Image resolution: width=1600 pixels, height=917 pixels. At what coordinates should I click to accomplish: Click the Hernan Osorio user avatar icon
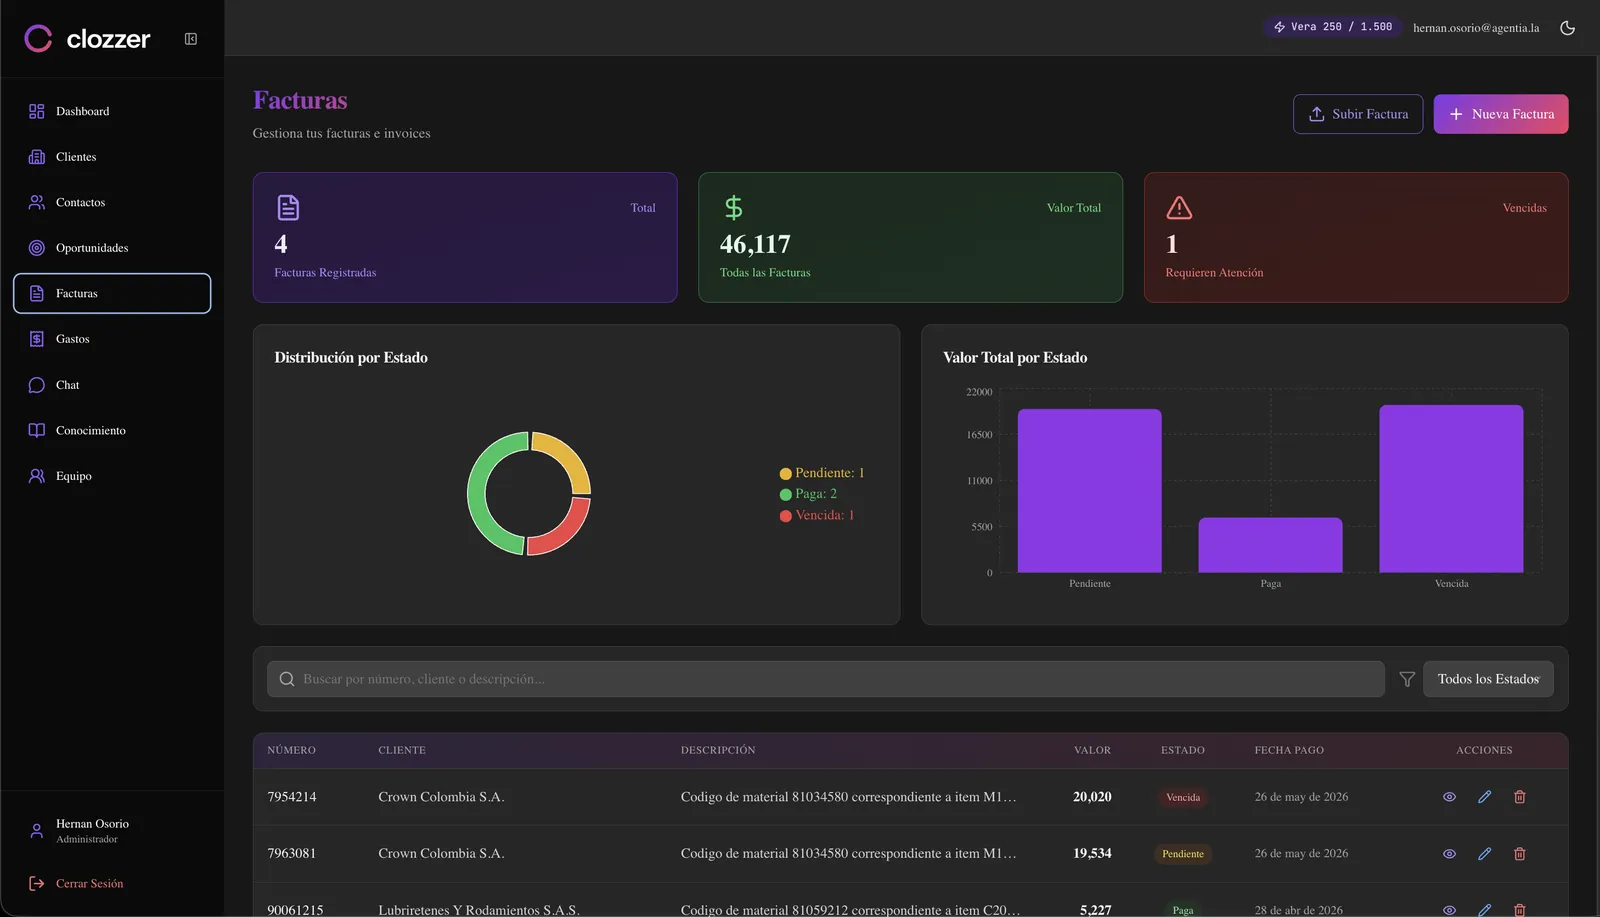37,831
